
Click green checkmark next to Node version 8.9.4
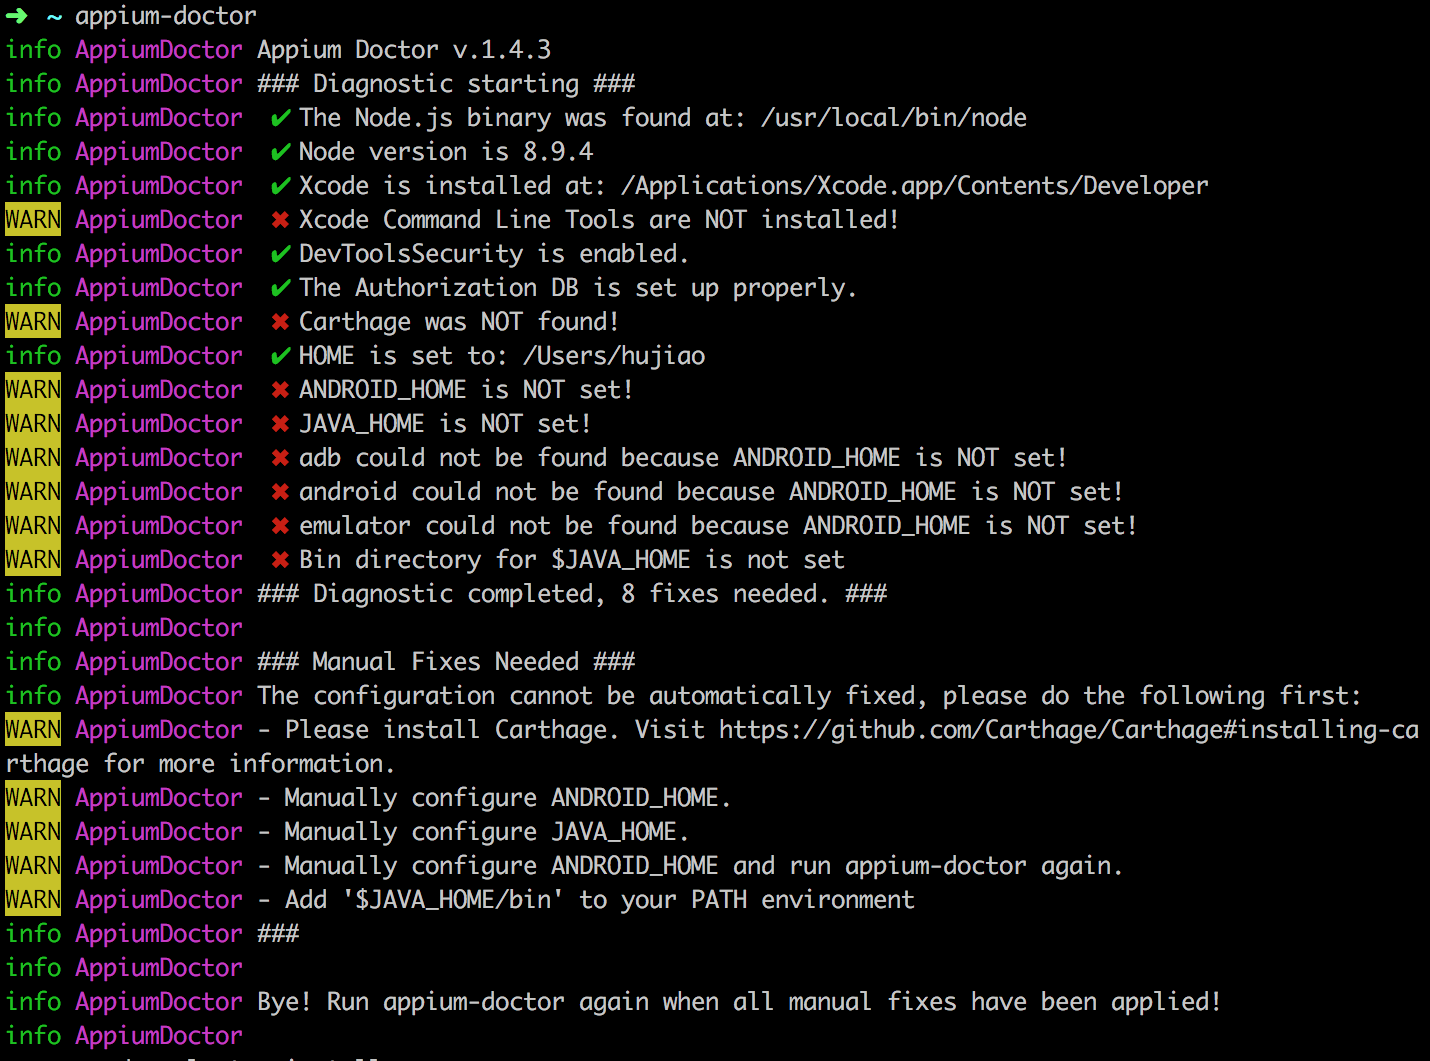tap(281, 152)
